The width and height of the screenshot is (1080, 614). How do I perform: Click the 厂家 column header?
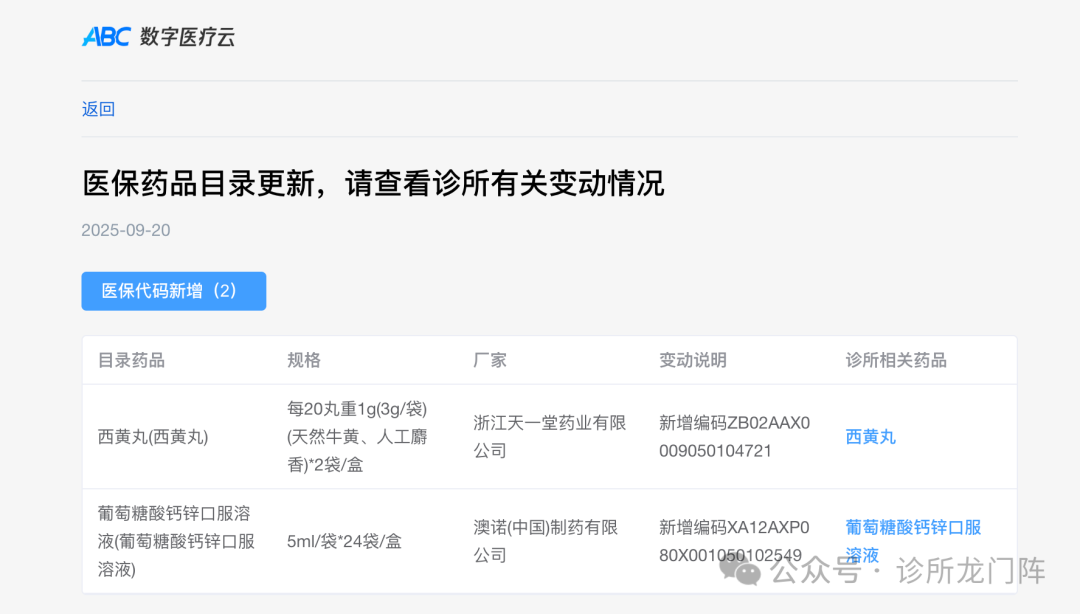(490, 360)
